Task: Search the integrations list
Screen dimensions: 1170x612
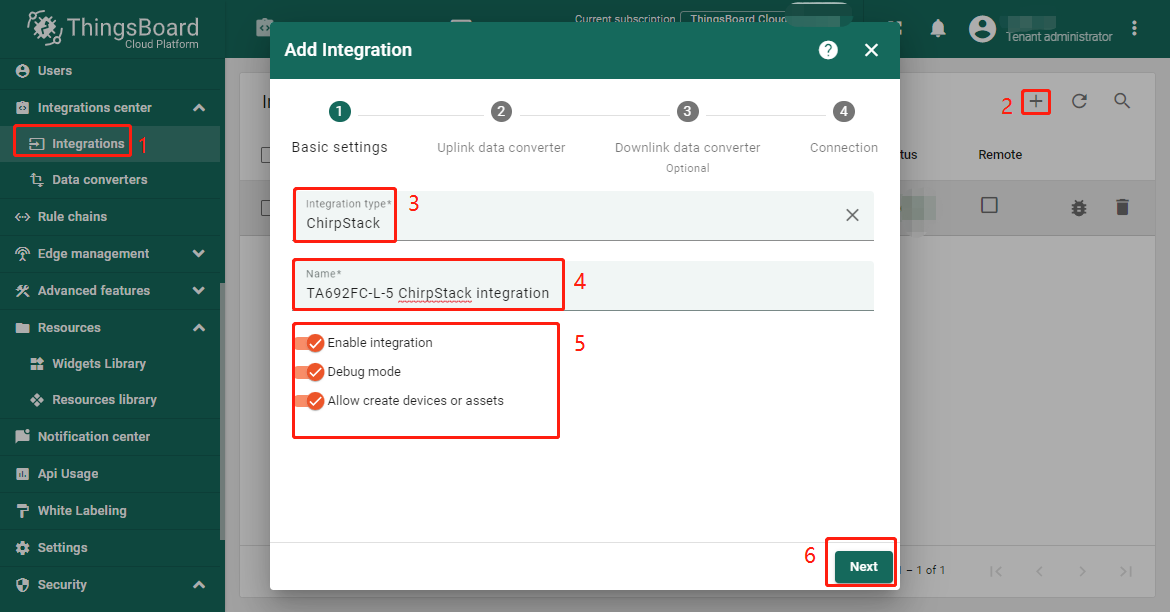Action: click(1122, 101)
